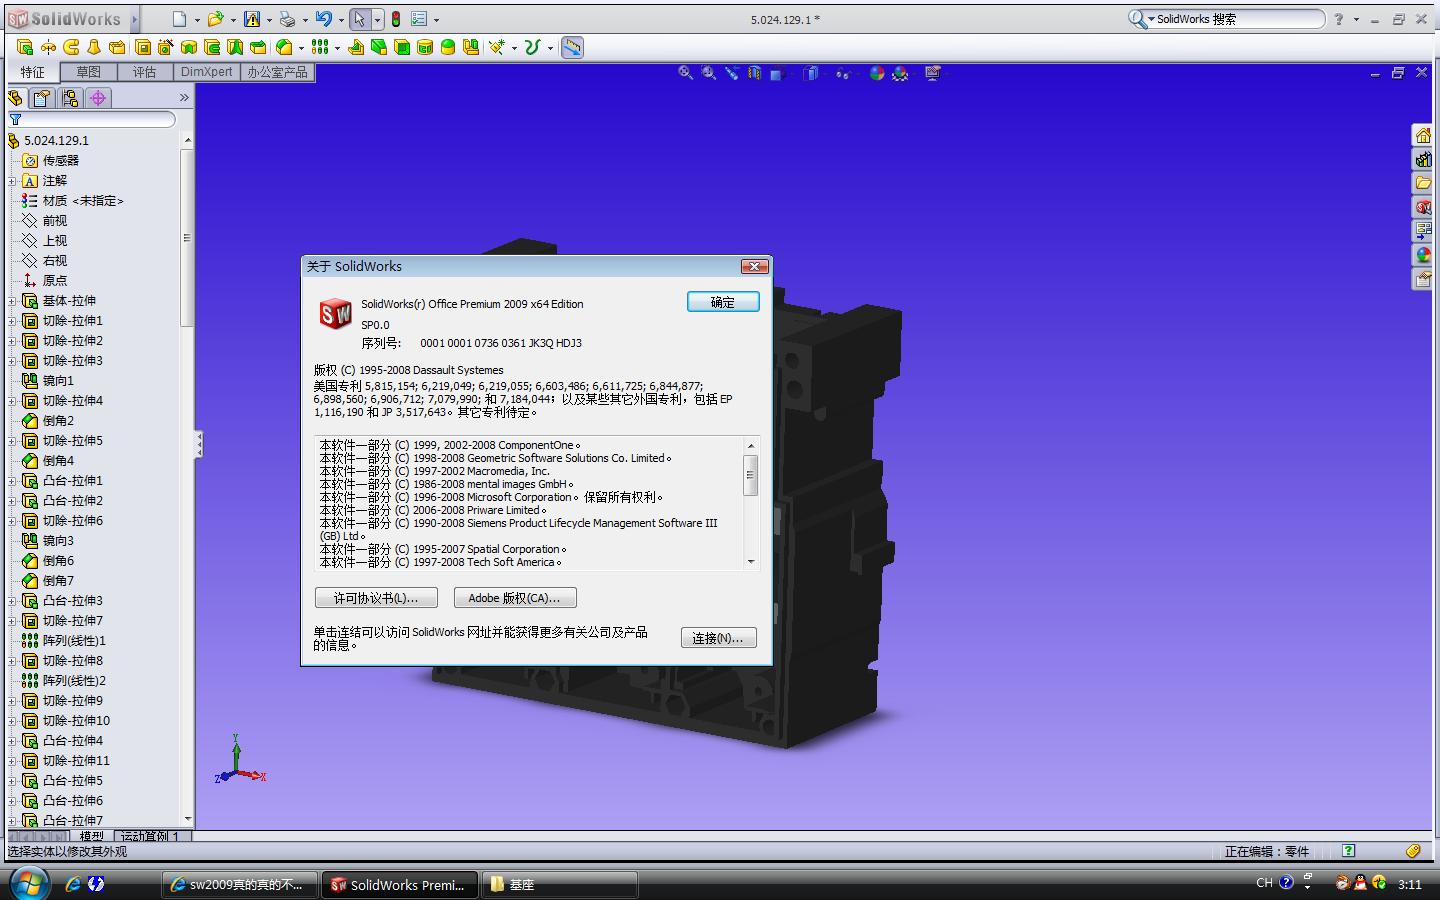Expand the 基体-拉伸 feature node
1440x900 pixels.
12,301
